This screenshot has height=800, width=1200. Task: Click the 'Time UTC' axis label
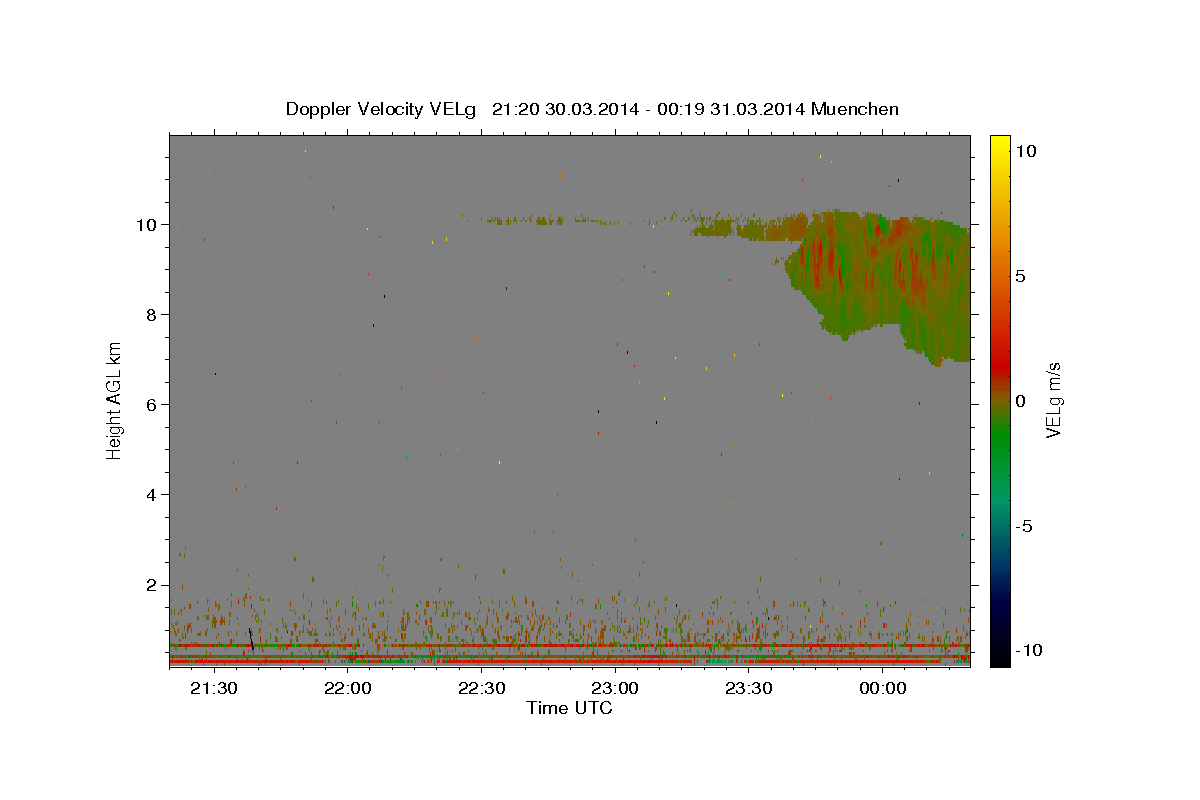pos(570,708)
